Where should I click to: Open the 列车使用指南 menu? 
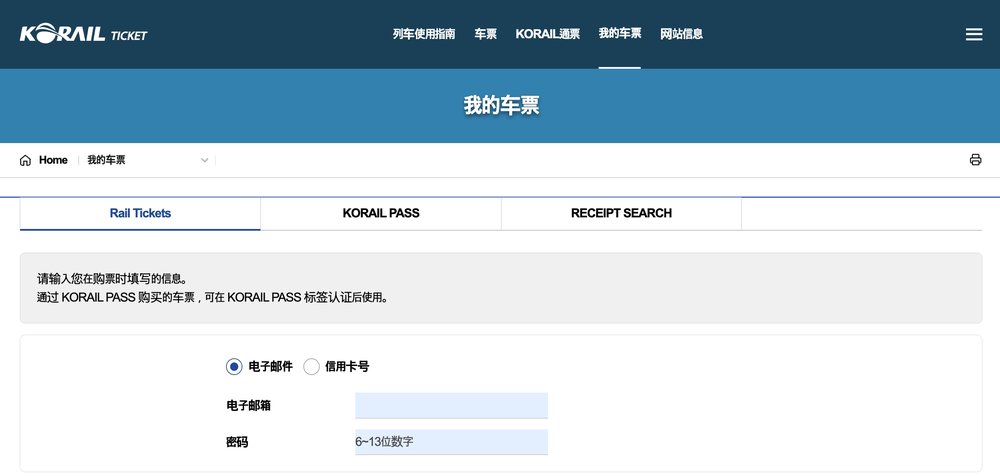[x=423, y=34]
